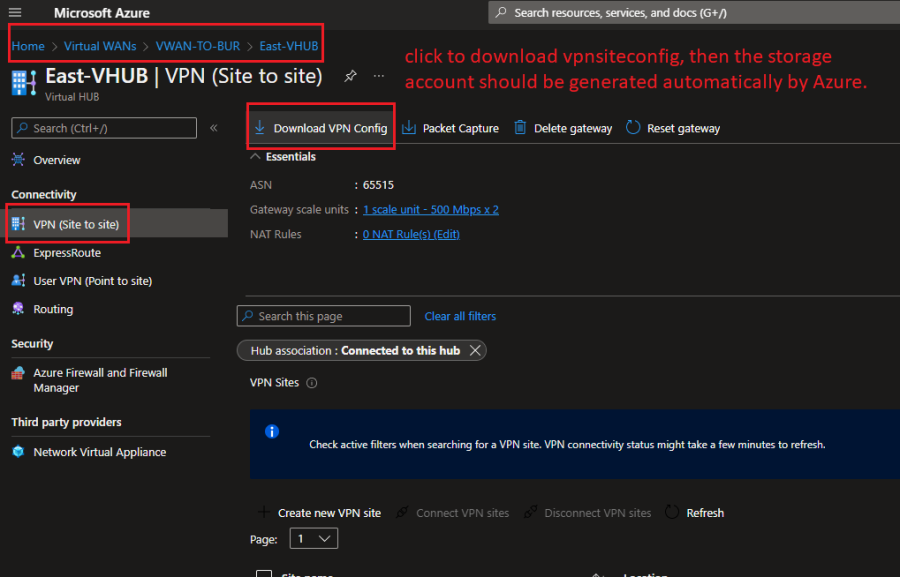
Task: Focus the Search this page field
Action: pos(324,316)
